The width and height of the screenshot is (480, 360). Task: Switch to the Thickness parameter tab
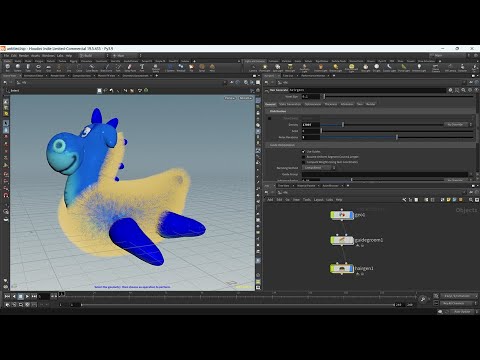pos(331,104)
